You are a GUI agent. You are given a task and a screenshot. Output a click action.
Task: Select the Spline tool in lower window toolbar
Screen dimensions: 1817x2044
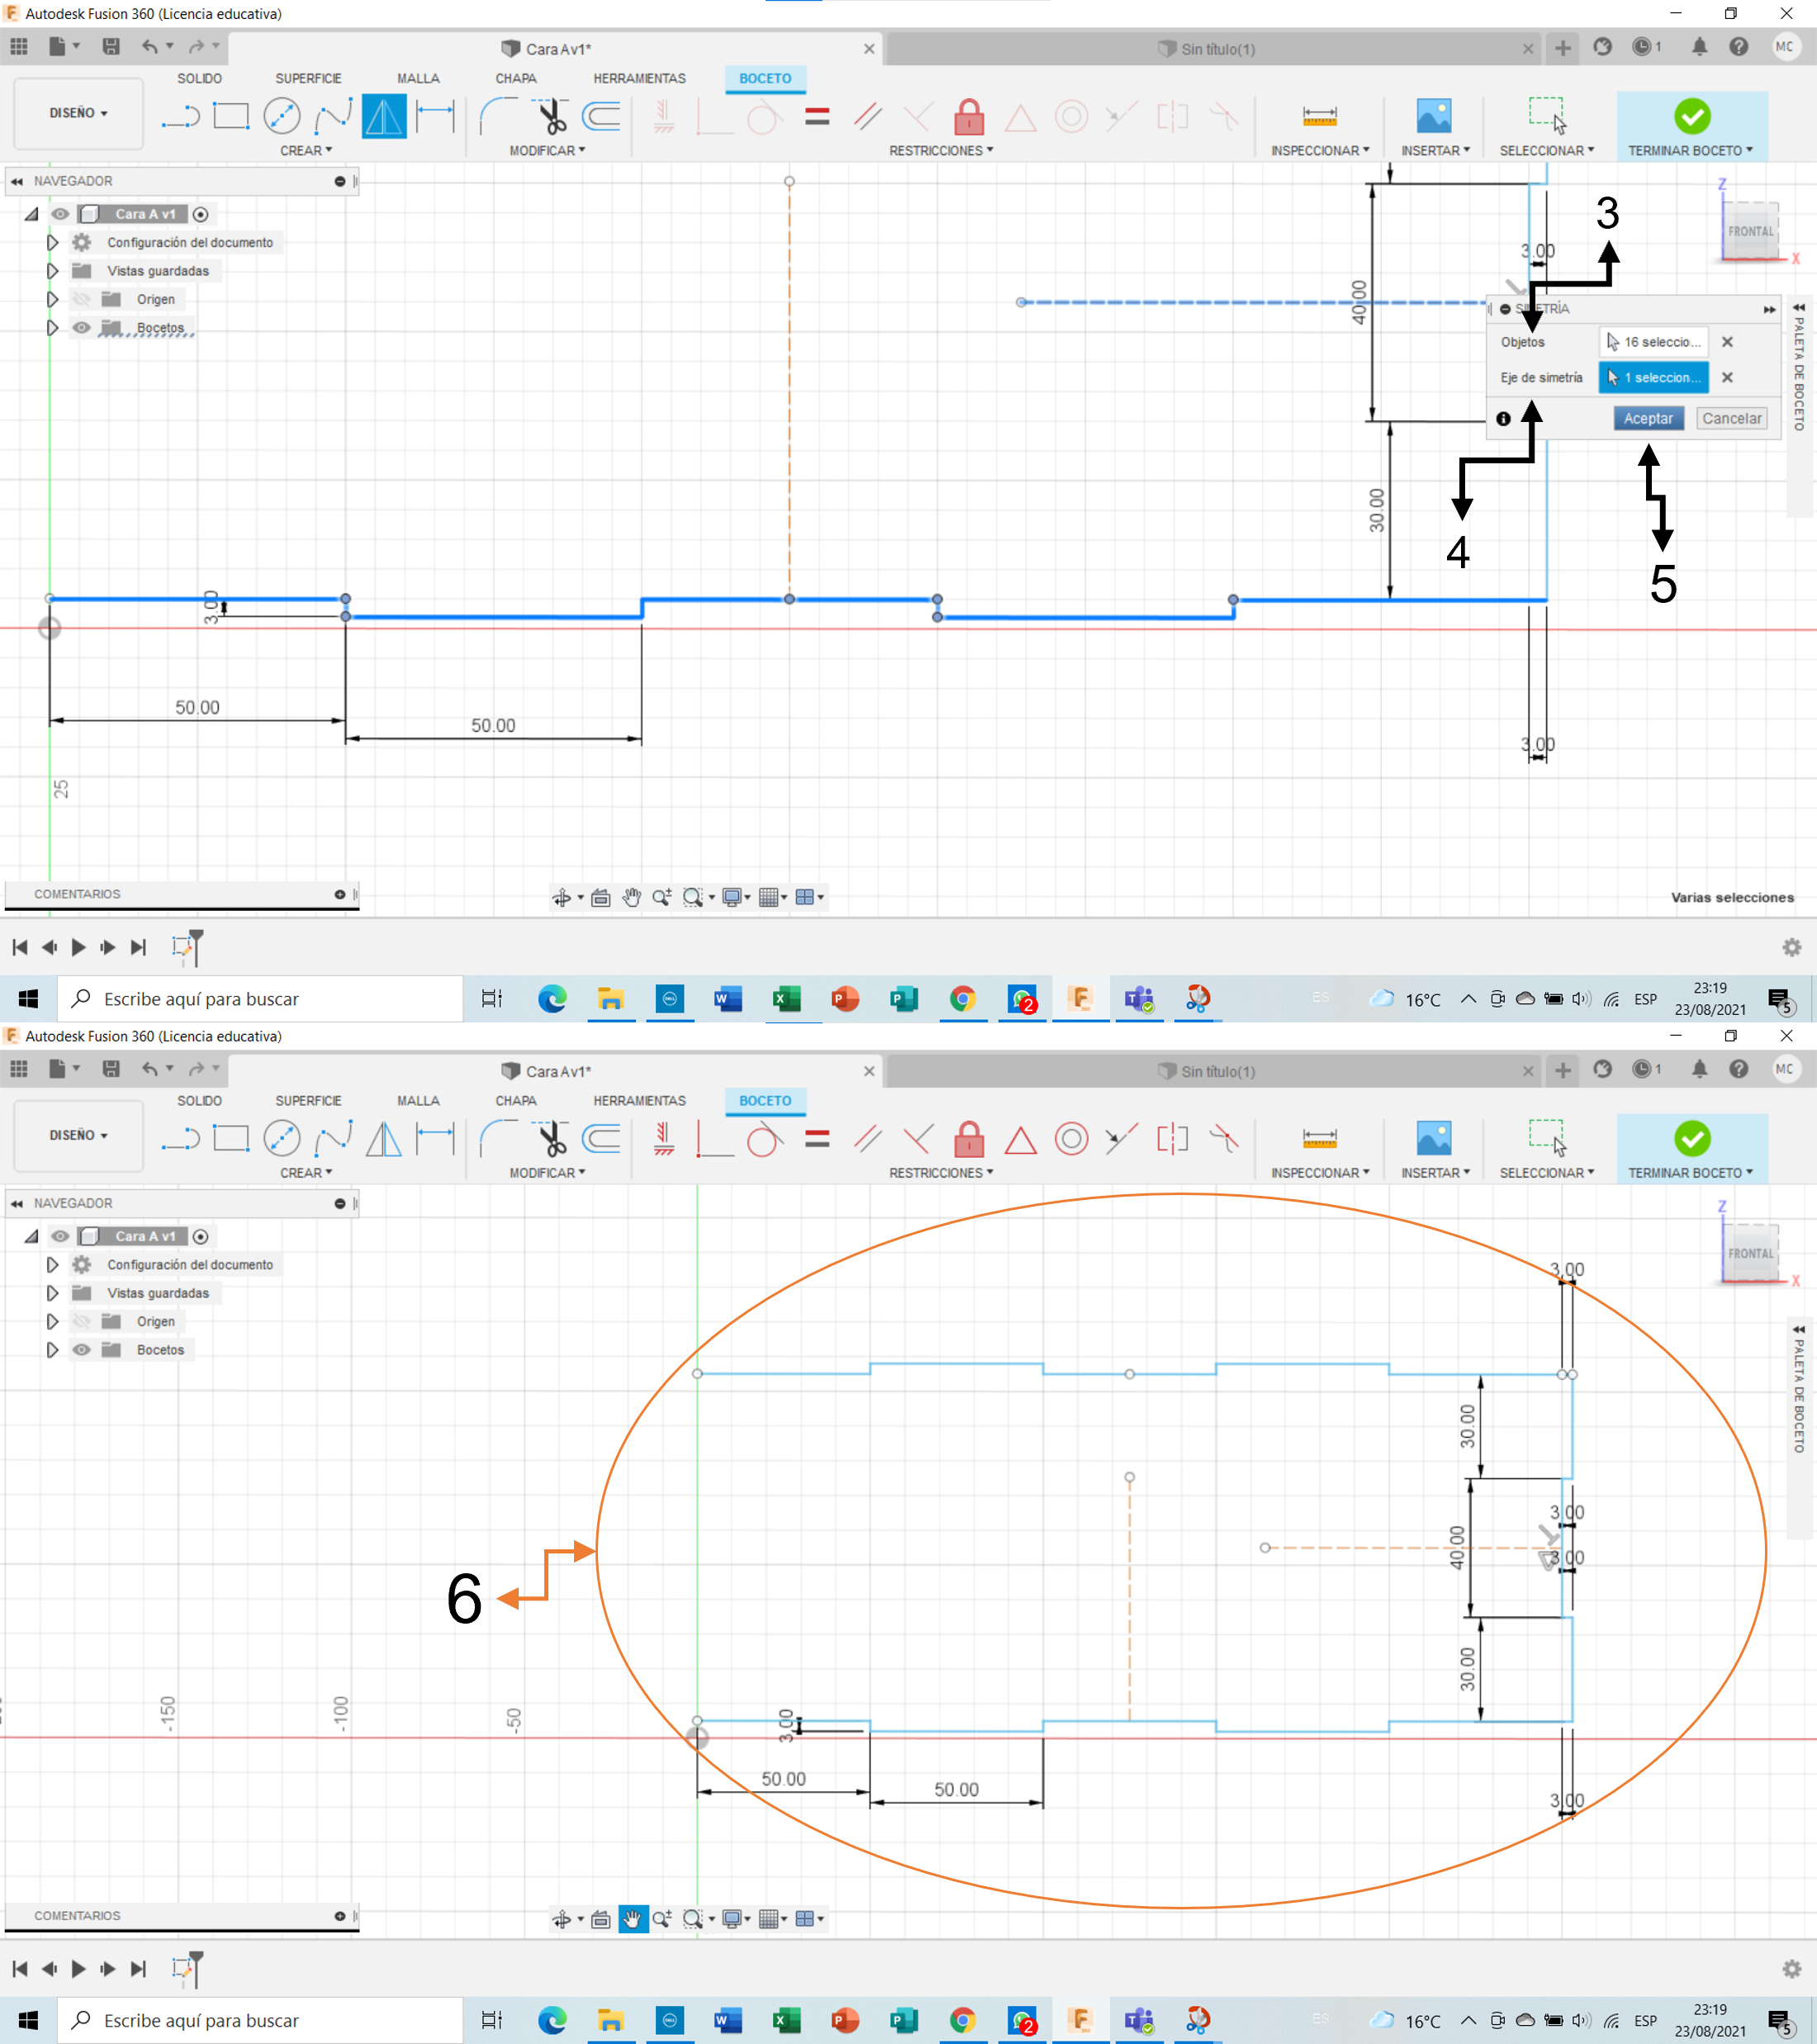point(332,1139)
